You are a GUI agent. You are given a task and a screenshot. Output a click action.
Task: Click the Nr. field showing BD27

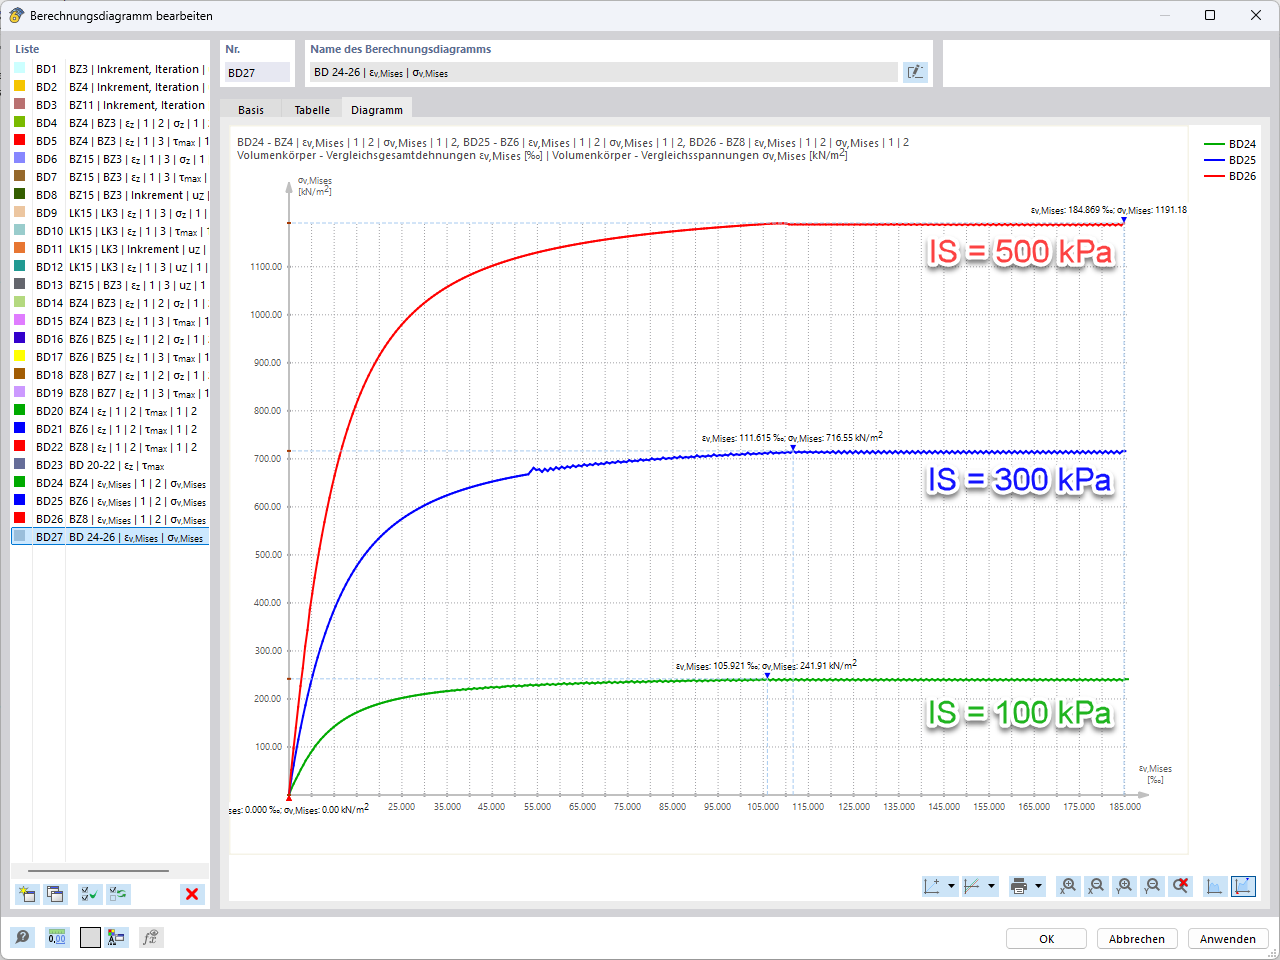pos(257,72)
